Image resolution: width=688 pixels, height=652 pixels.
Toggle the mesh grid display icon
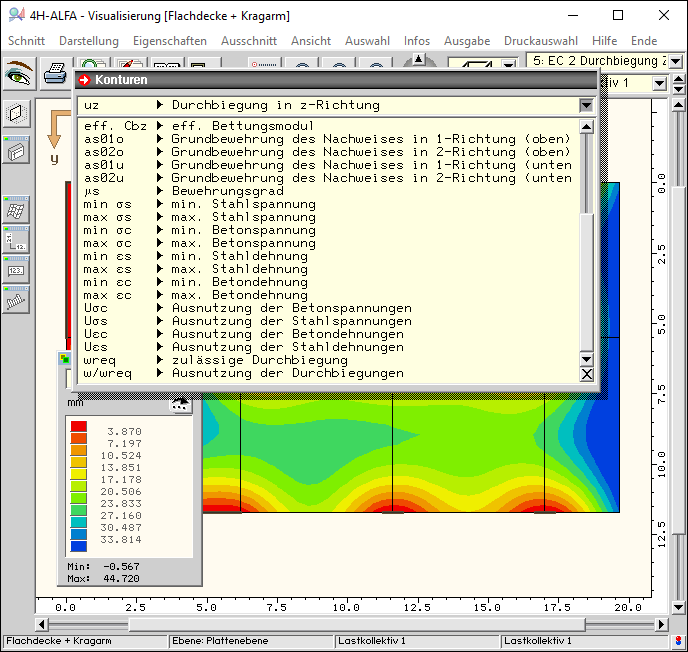pyautogui.click(x=16, y=210)
